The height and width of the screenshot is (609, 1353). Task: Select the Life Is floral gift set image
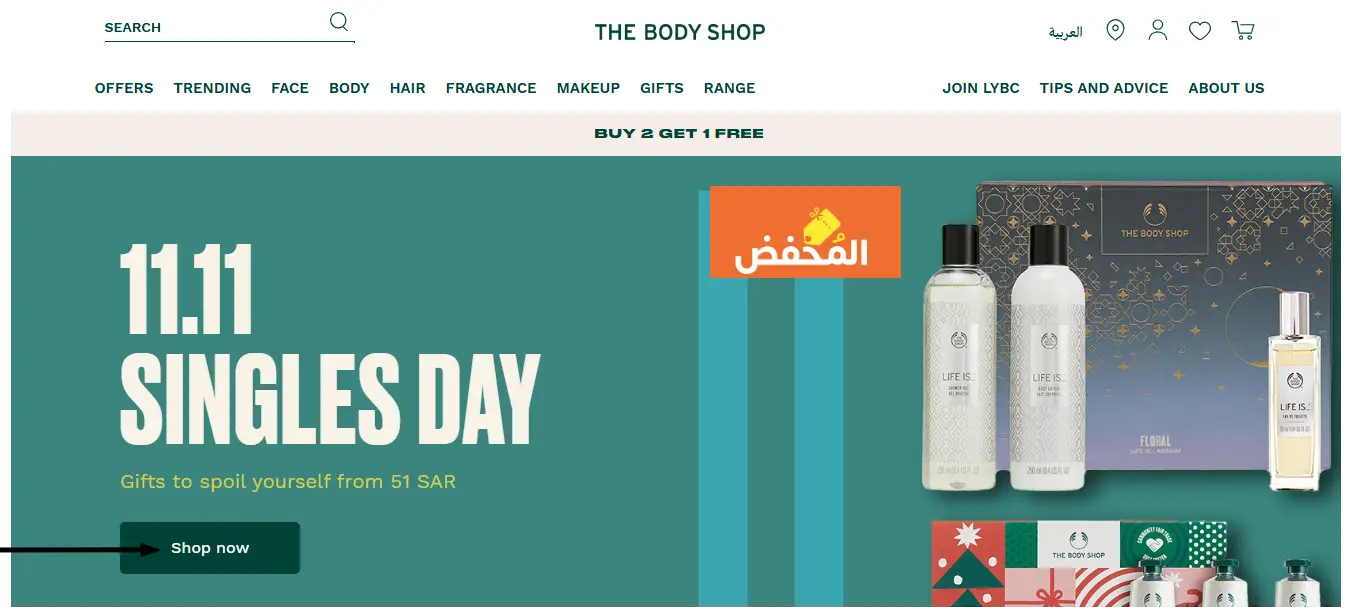point(1129,338)
